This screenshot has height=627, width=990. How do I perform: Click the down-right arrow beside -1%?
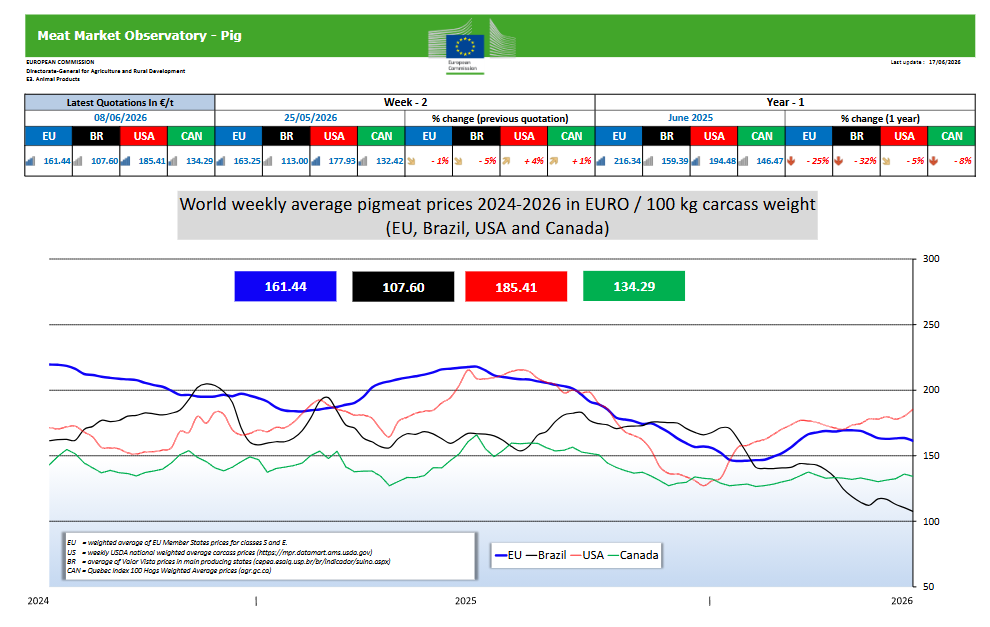[412, 161]
